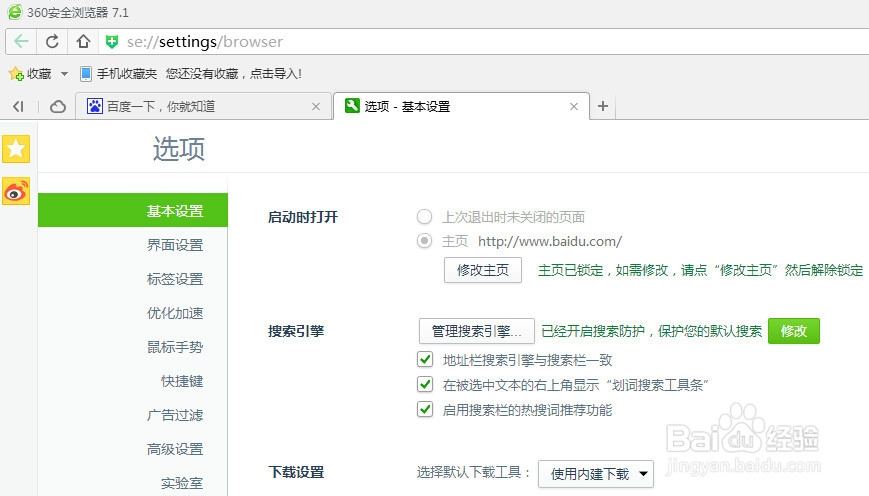Image resolution: width=869 pixels, height=496 pixels.
Task: Toggle hot search recommendation checkbox
Action: (x=425, y=410)
